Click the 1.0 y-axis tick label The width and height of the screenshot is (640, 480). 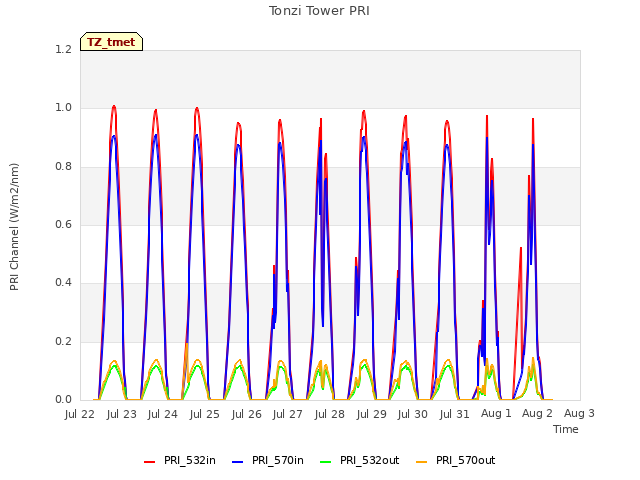(x=64, y=108)
